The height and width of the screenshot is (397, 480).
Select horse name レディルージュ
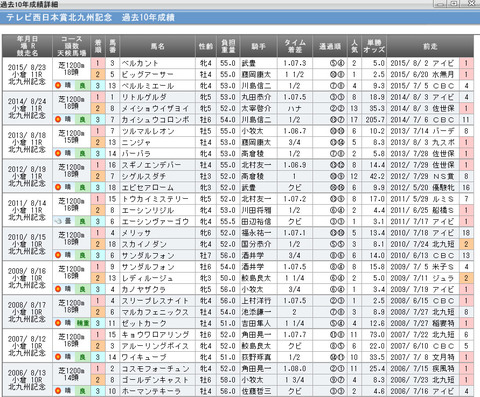point(147,278)
